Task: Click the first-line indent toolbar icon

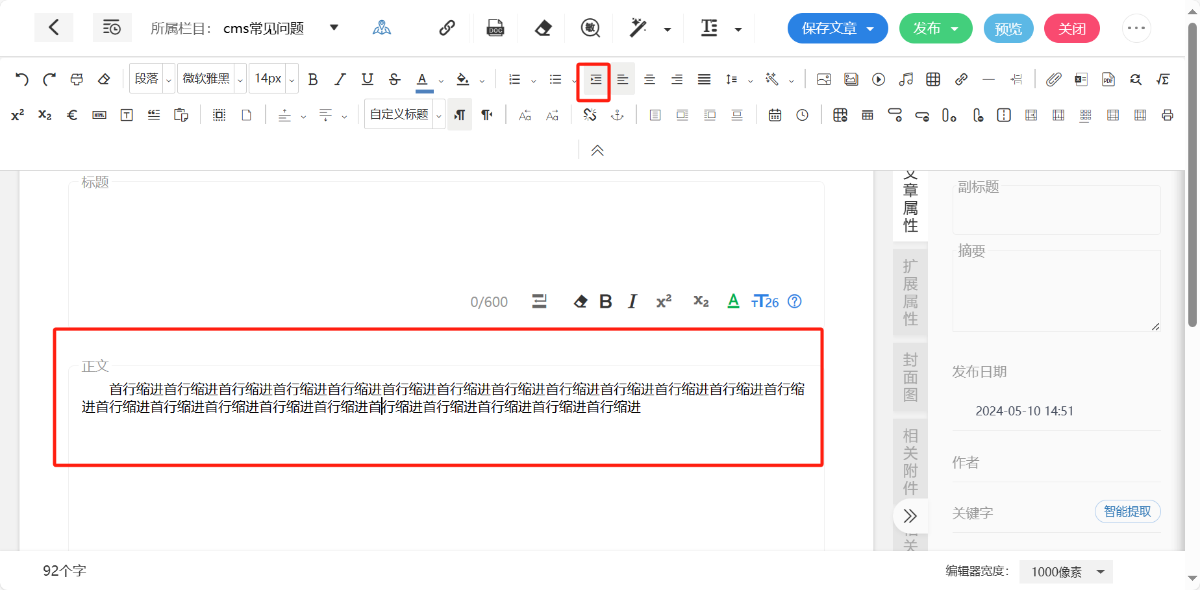Action: pos(595,80)
